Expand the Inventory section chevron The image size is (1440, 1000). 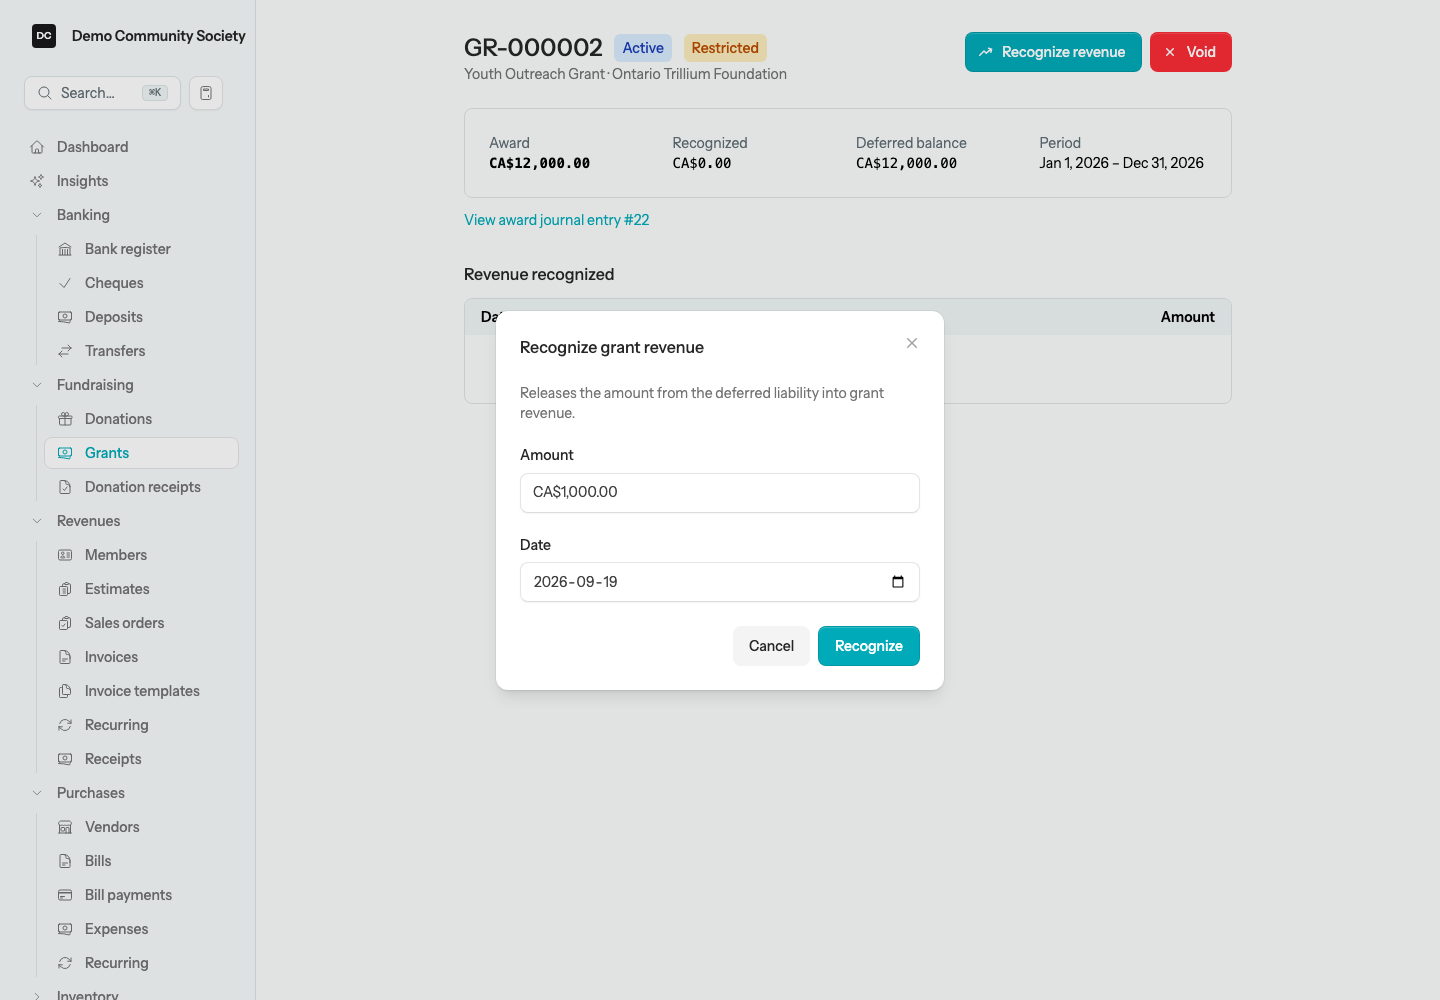point(37,996)
